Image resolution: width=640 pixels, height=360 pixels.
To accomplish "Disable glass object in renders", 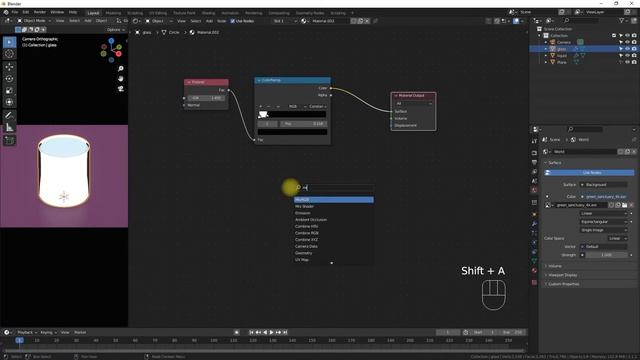I will (634, 49).
